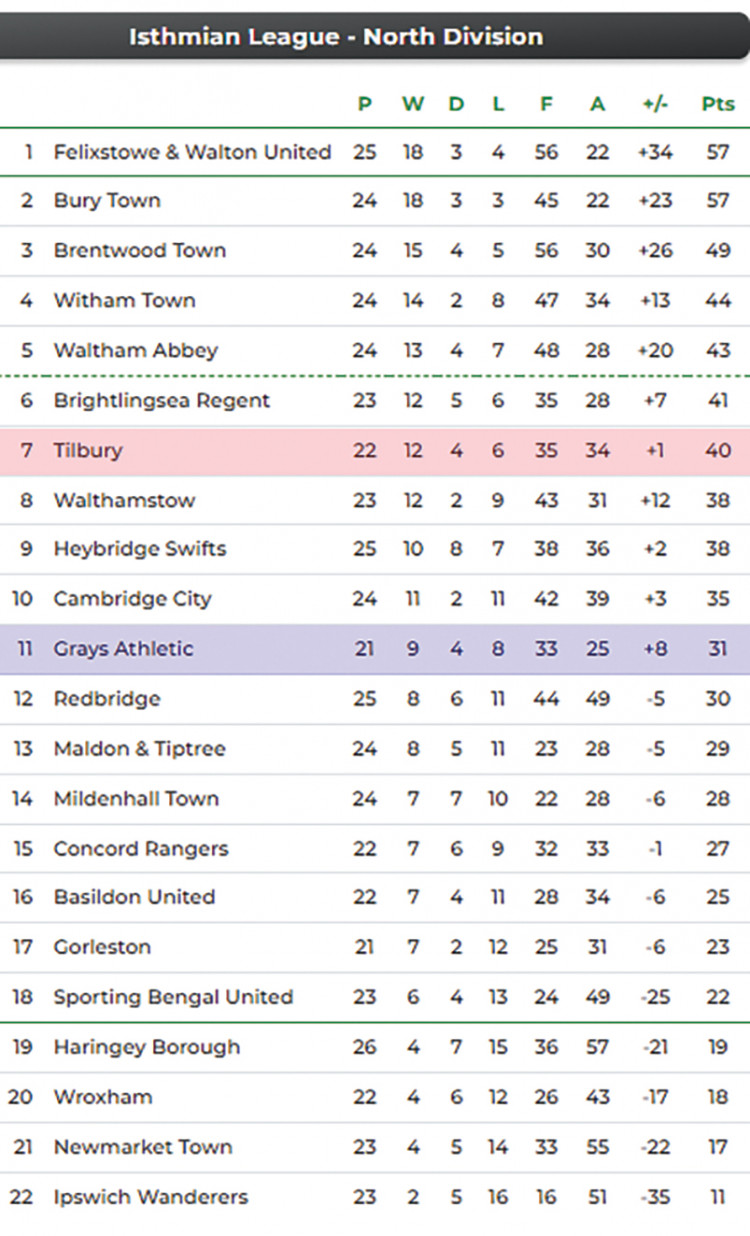Select the Heybridge Swifts row
Screen dimensions: 750x1236
[x=375, y=549]
